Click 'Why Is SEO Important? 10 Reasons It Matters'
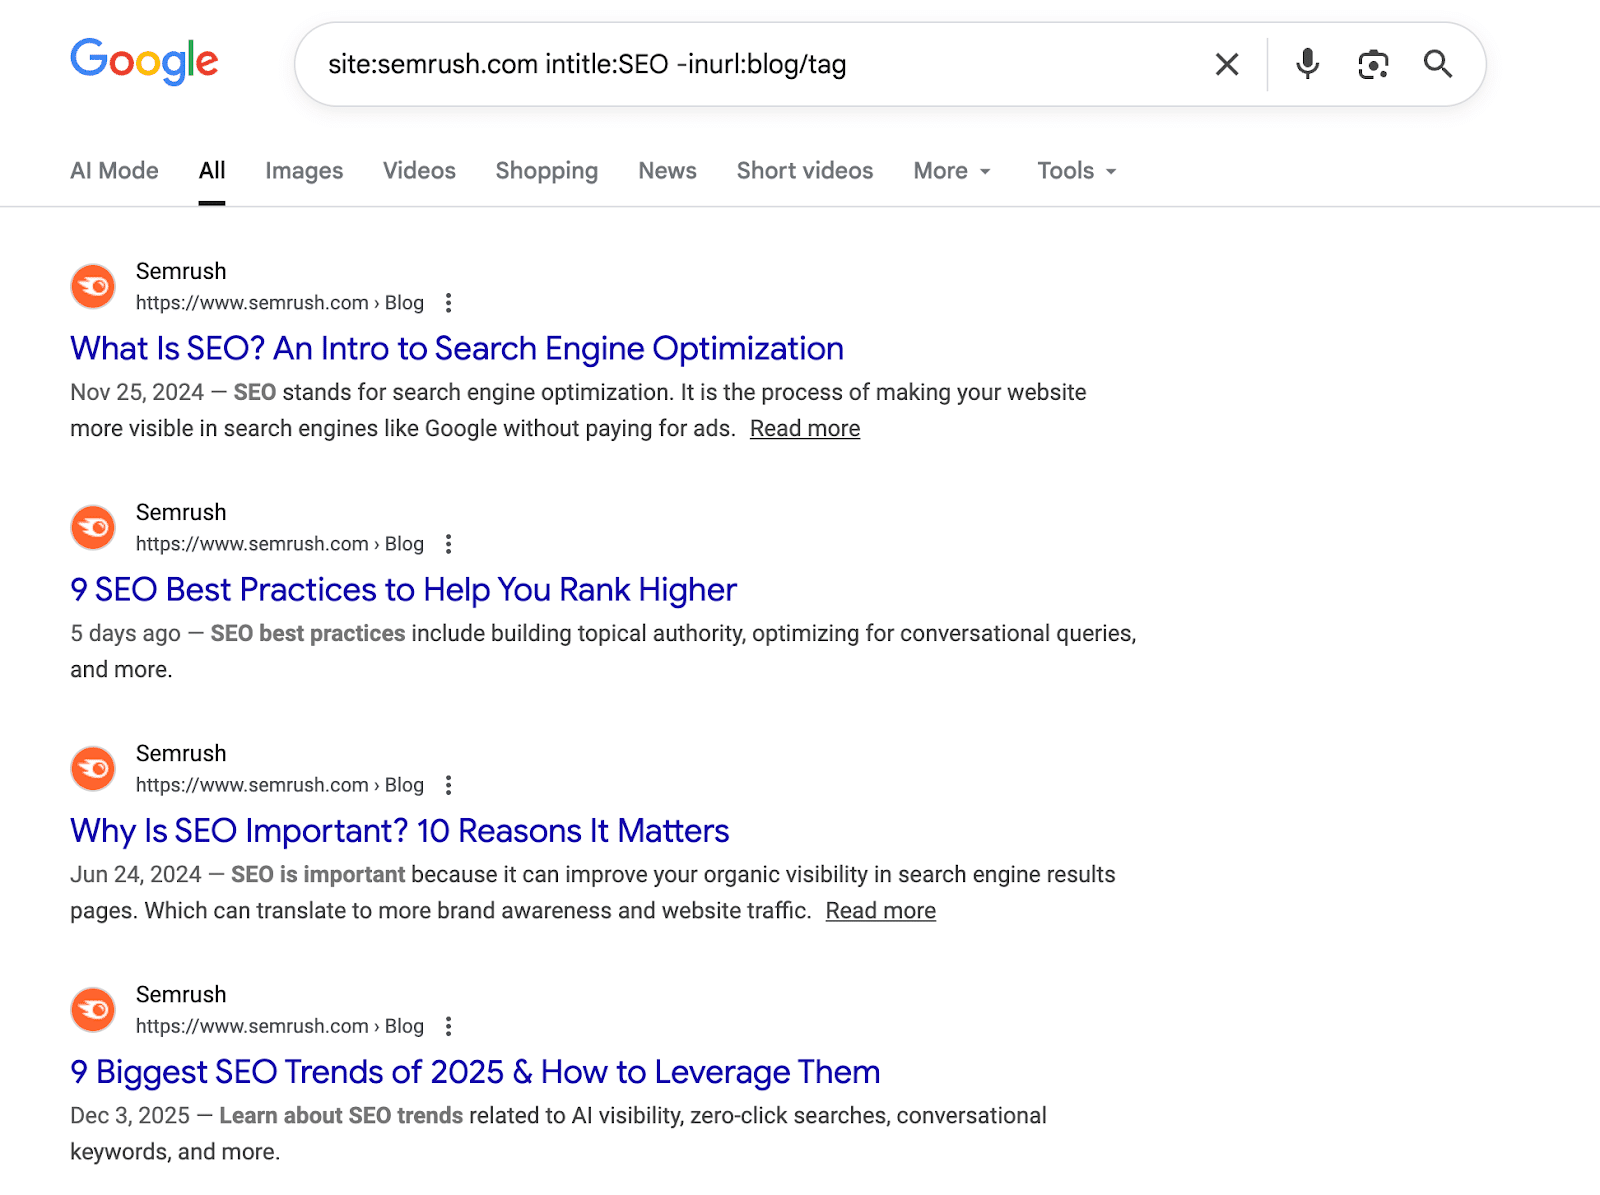Viewport: 1600px width, 1195px height. [x=398, y=830]
